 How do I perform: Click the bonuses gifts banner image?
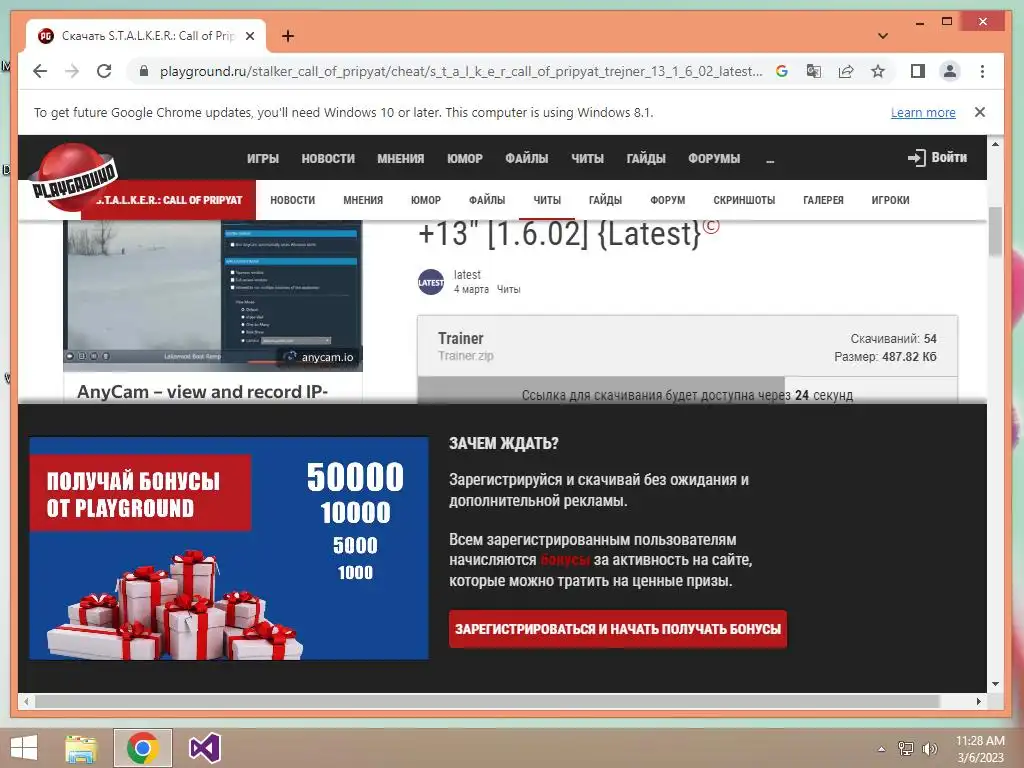click(x=229, y=548)
